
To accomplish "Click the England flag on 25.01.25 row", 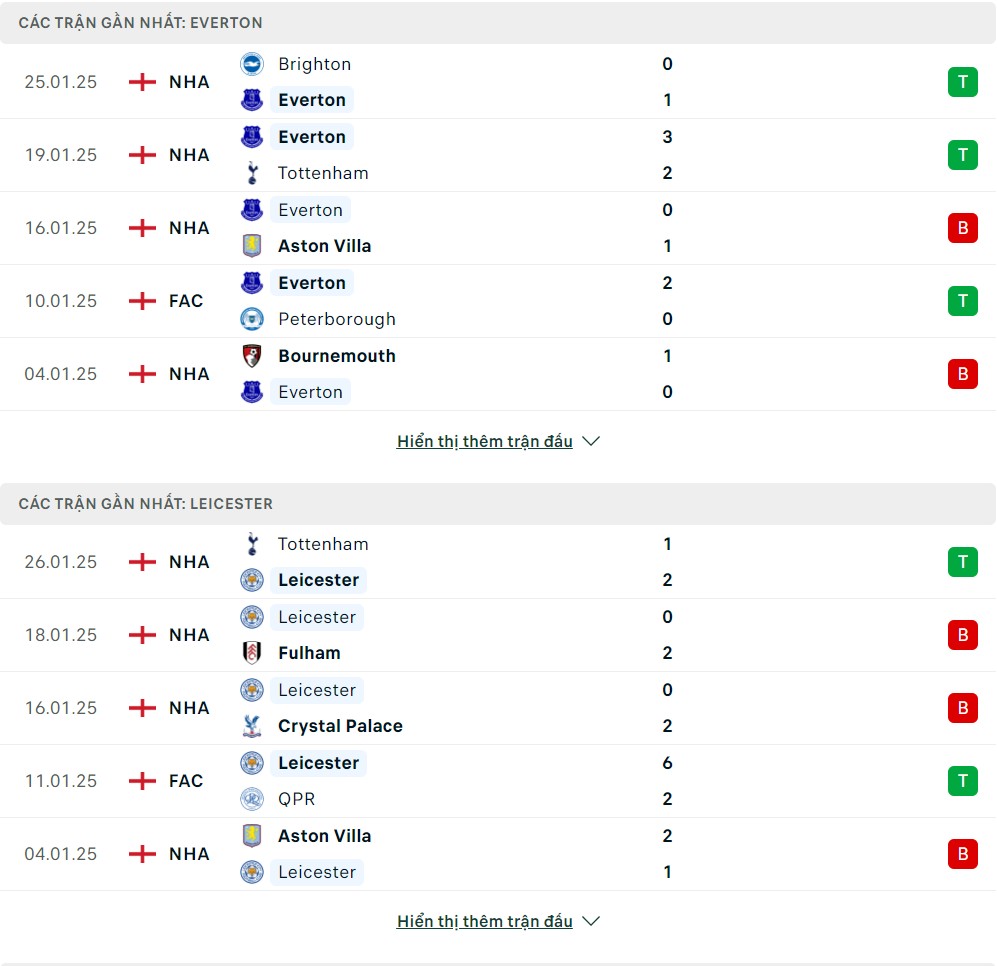I will point(142,82).
